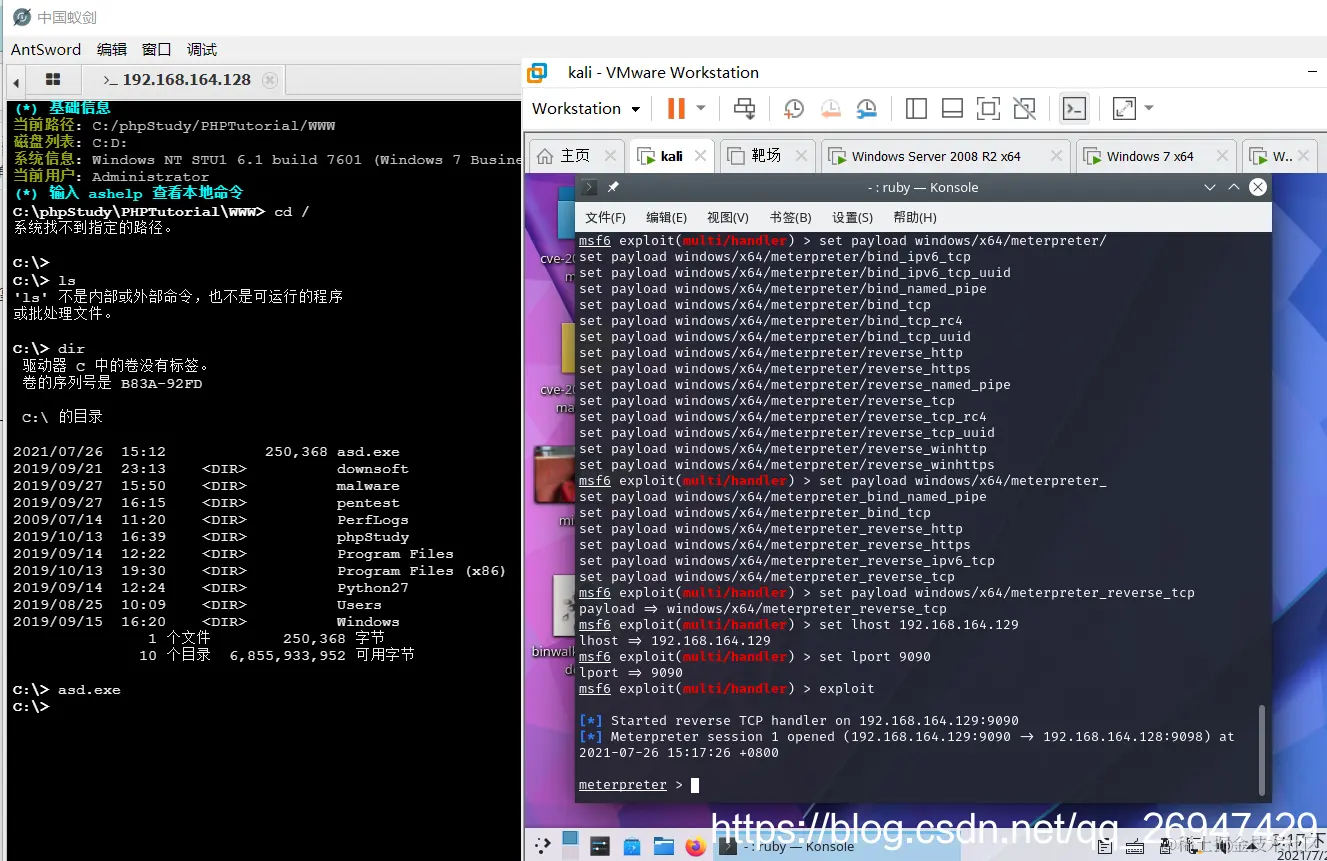Toggle the Konsole pin-on-all-desktops icon

point(613,187)
